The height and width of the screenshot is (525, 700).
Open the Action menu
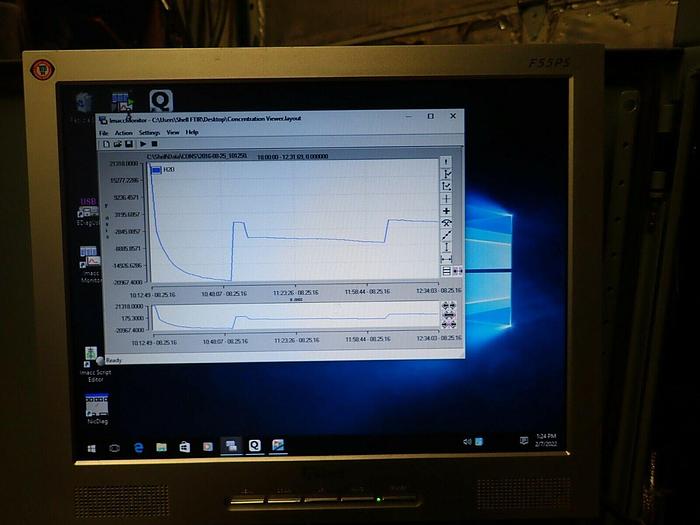coord(124,133)
